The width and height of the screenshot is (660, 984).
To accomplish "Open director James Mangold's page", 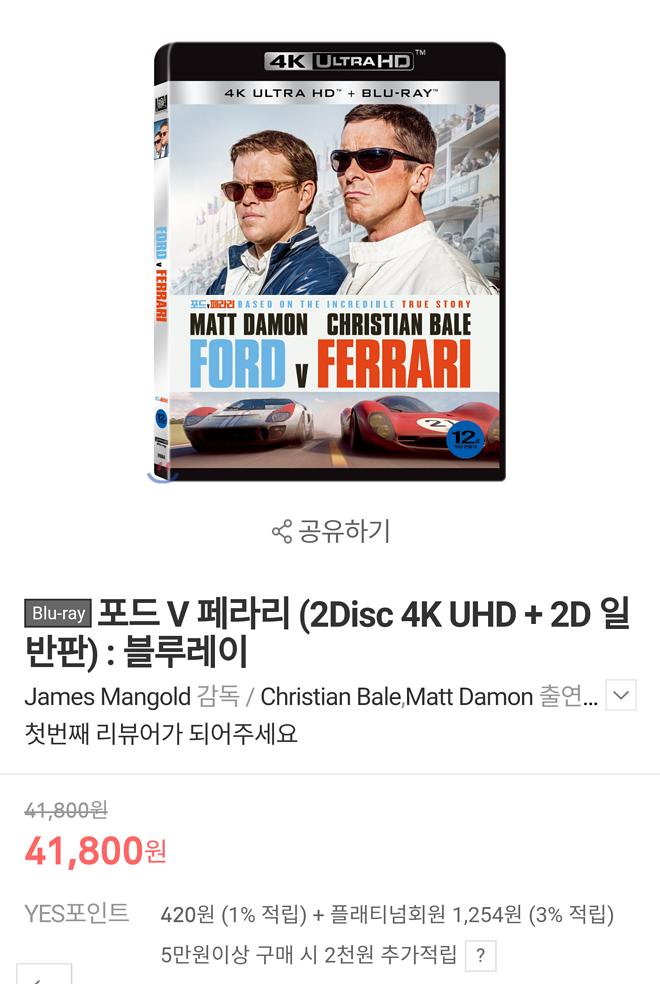I will (x=107, y=697).
